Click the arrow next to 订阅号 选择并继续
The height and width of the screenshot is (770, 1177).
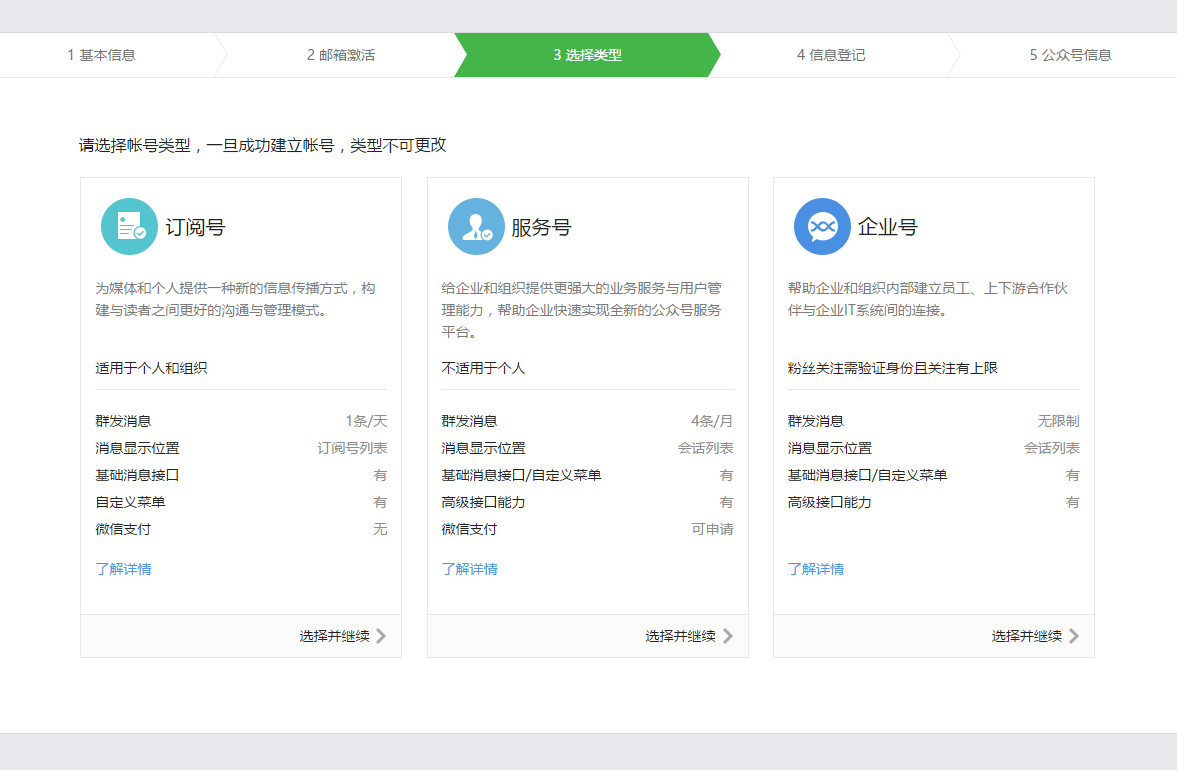coord(381,636)
